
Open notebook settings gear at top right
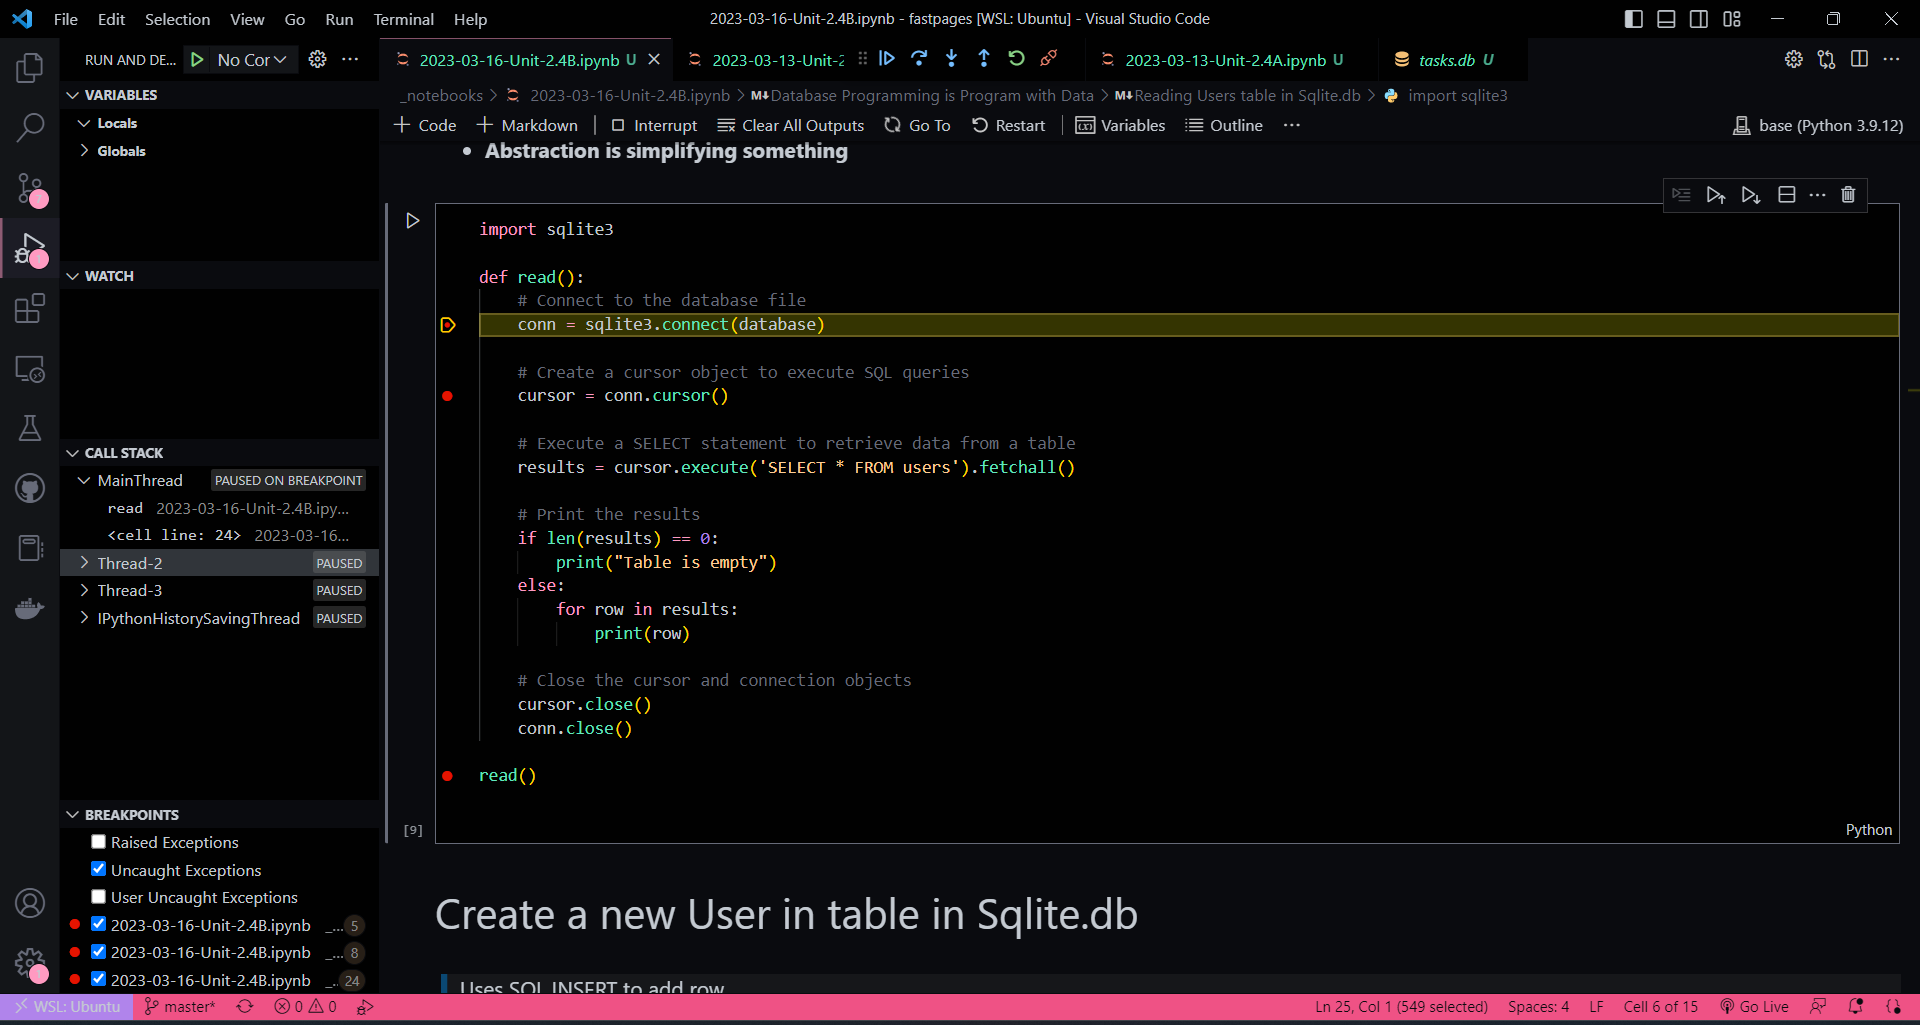coord(1794,60)
